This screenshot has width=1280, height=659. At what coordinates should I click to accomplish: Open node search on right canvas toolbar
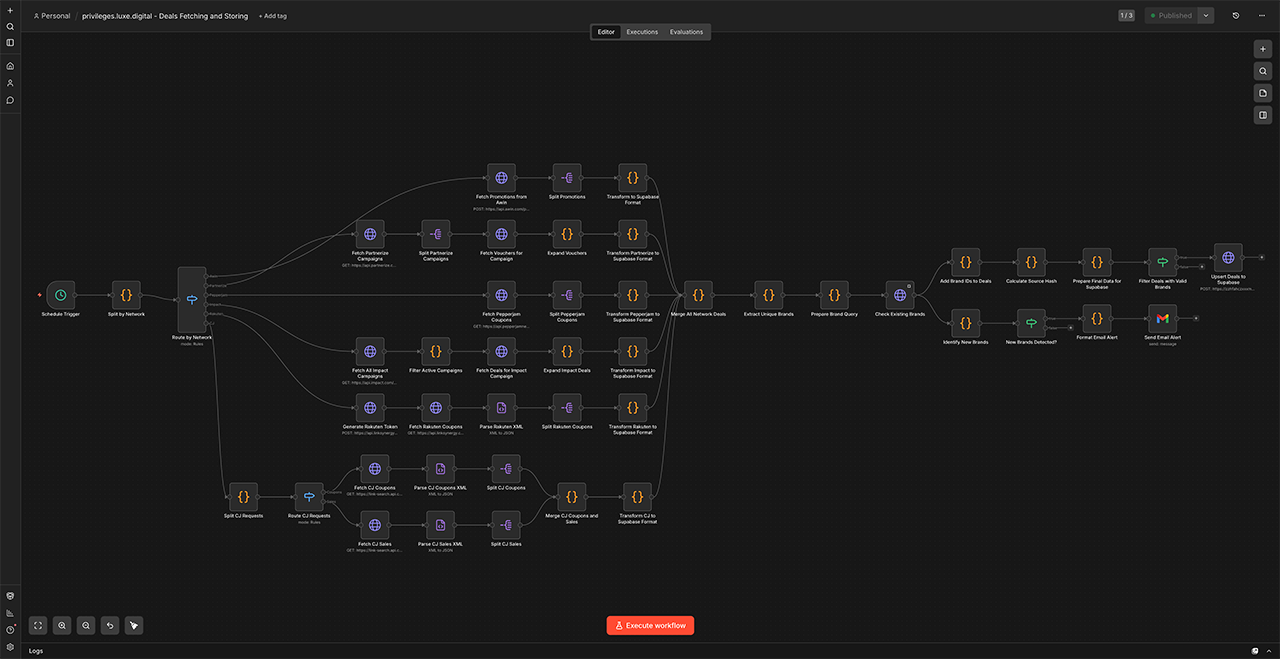[x=1263, y=71]
